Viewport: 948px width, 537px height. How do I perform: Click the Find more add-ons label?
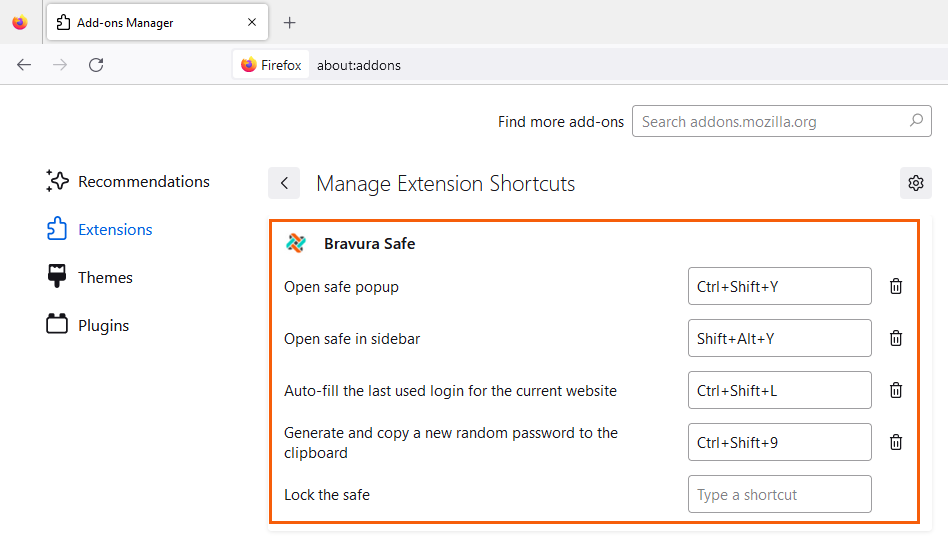tap(560, 122)
